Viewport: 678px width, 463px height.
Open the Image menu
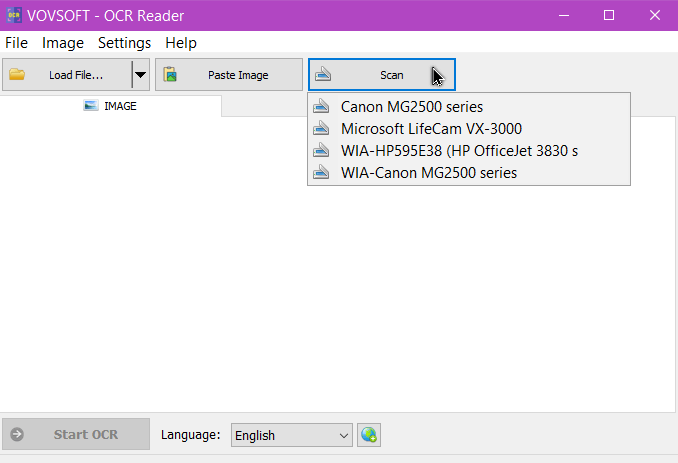(63, 43)
